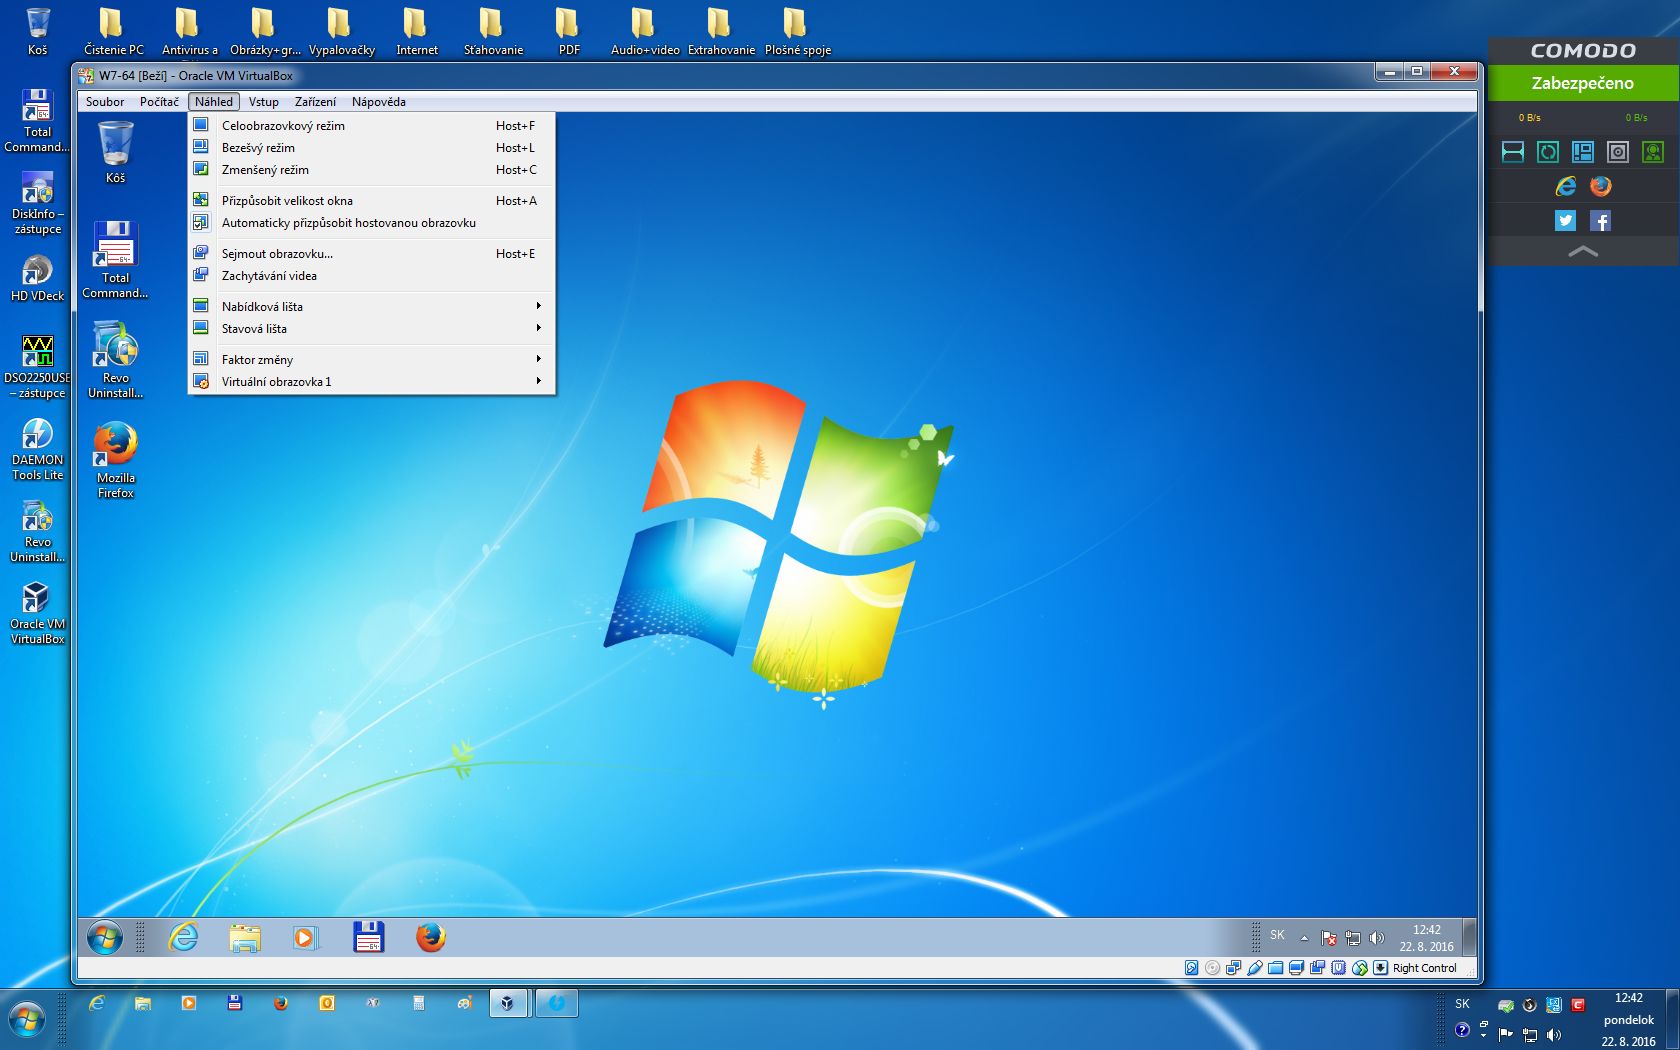This screenshot has height=1050, width=1680.
Task: Toggle Zachytávání videa option
Action: click(x=371, y=275)
